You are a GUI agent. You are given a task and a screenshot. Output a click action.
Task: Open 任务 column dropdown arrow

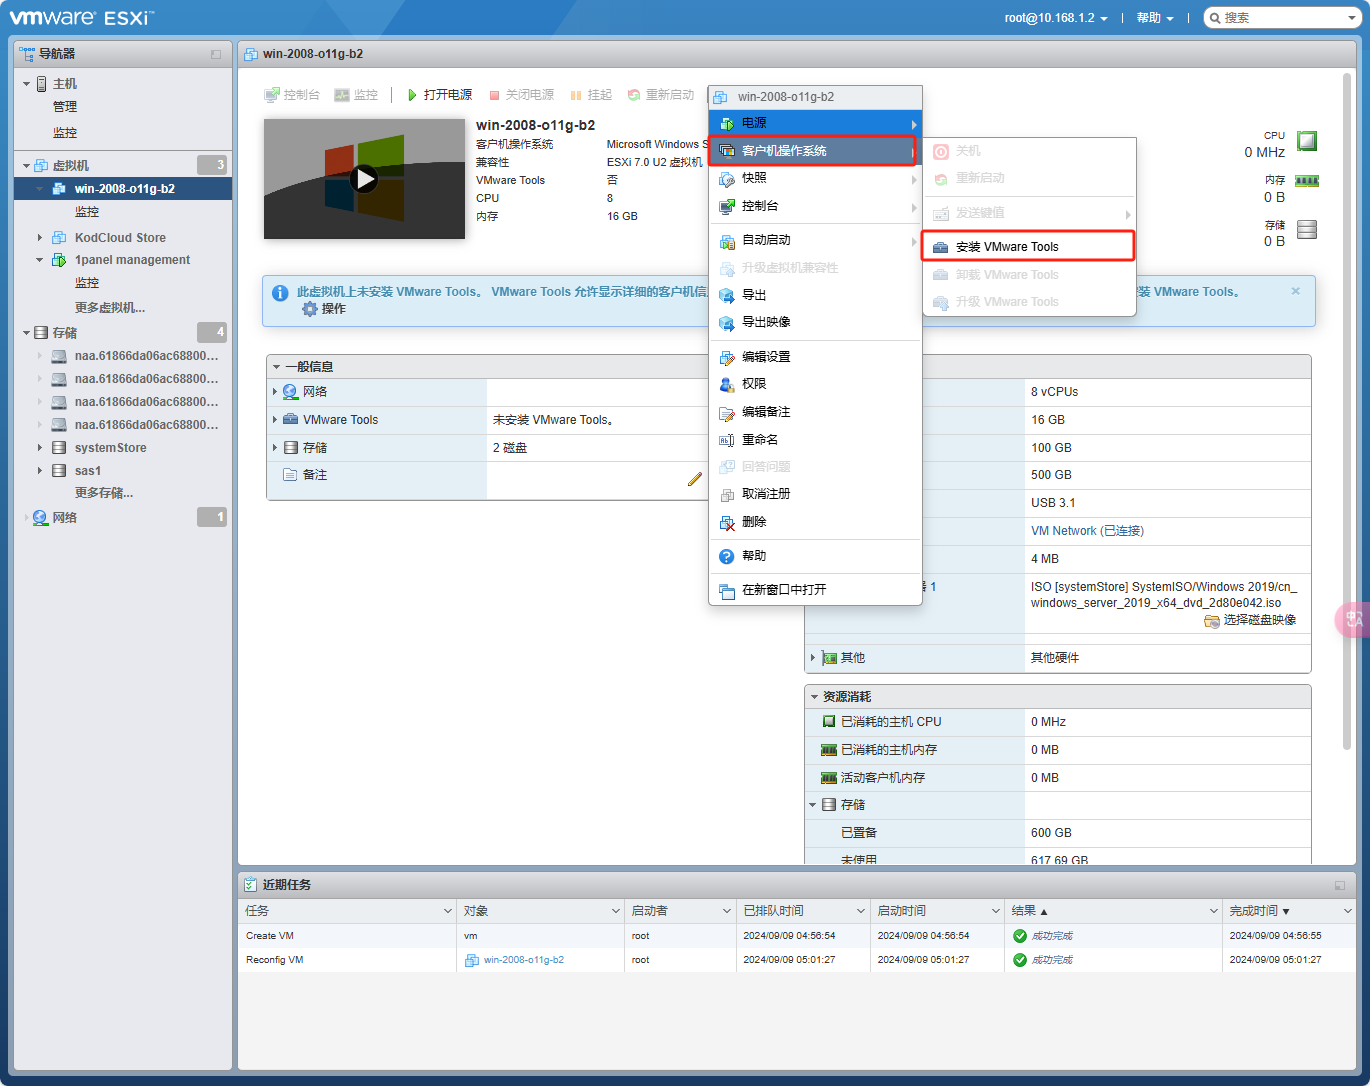point(447,911)
